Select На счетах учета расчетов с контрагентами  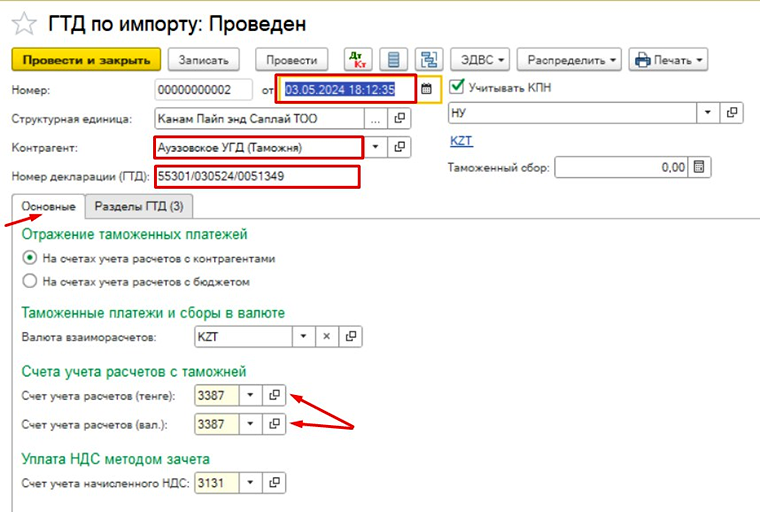click(x=30, y=258)
